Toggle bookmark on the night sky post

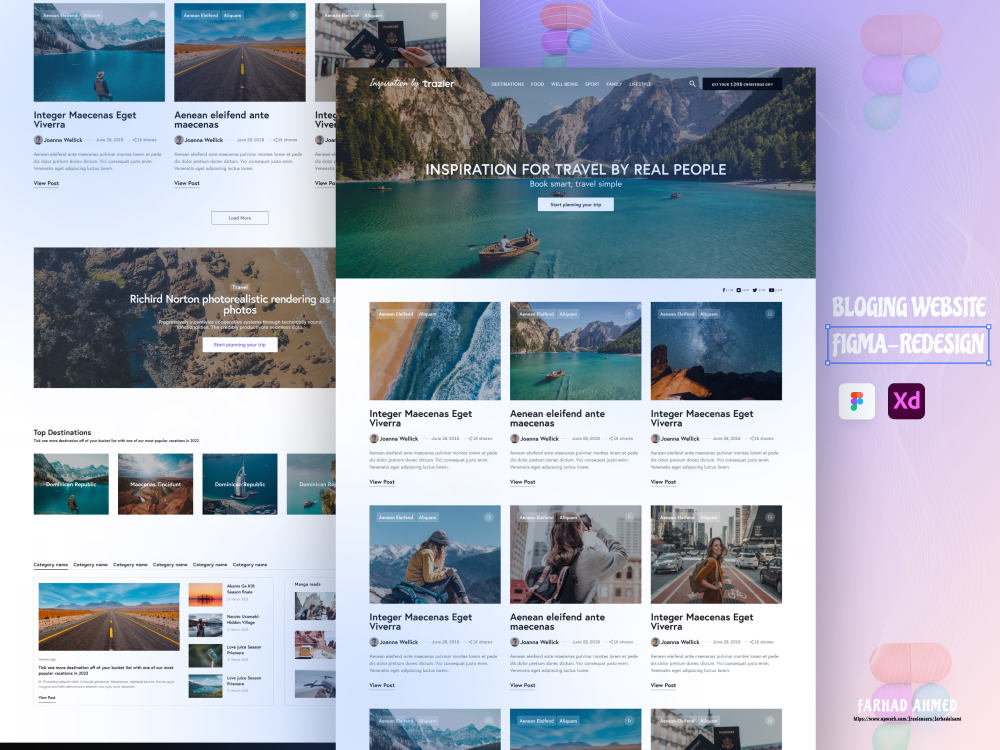(x=768, y=313)
